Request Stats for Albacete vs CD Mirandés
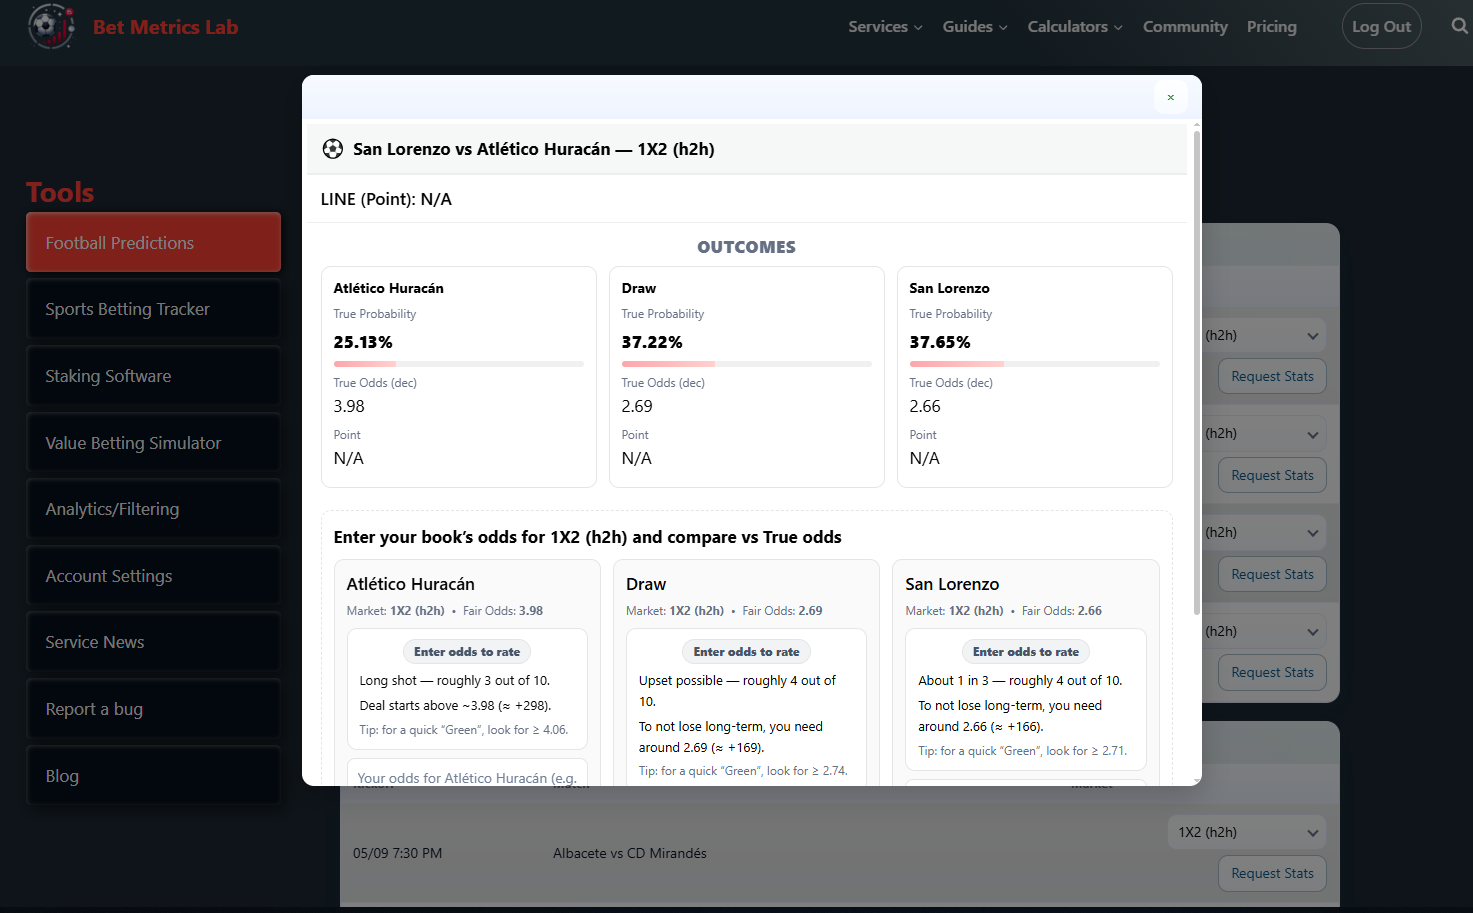Image resolution: width=1473 pixels, height=913 pixels. tap(1272, 873)
